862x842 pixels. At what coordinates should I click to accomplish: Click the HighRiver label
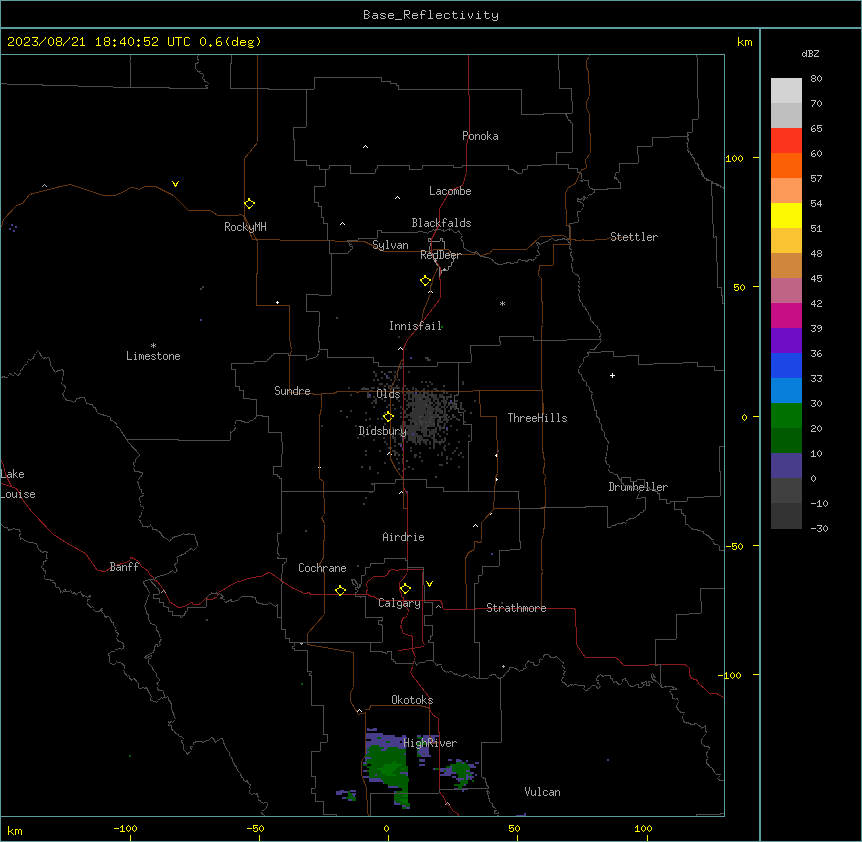pyautogui.click(x=430, y=743)
